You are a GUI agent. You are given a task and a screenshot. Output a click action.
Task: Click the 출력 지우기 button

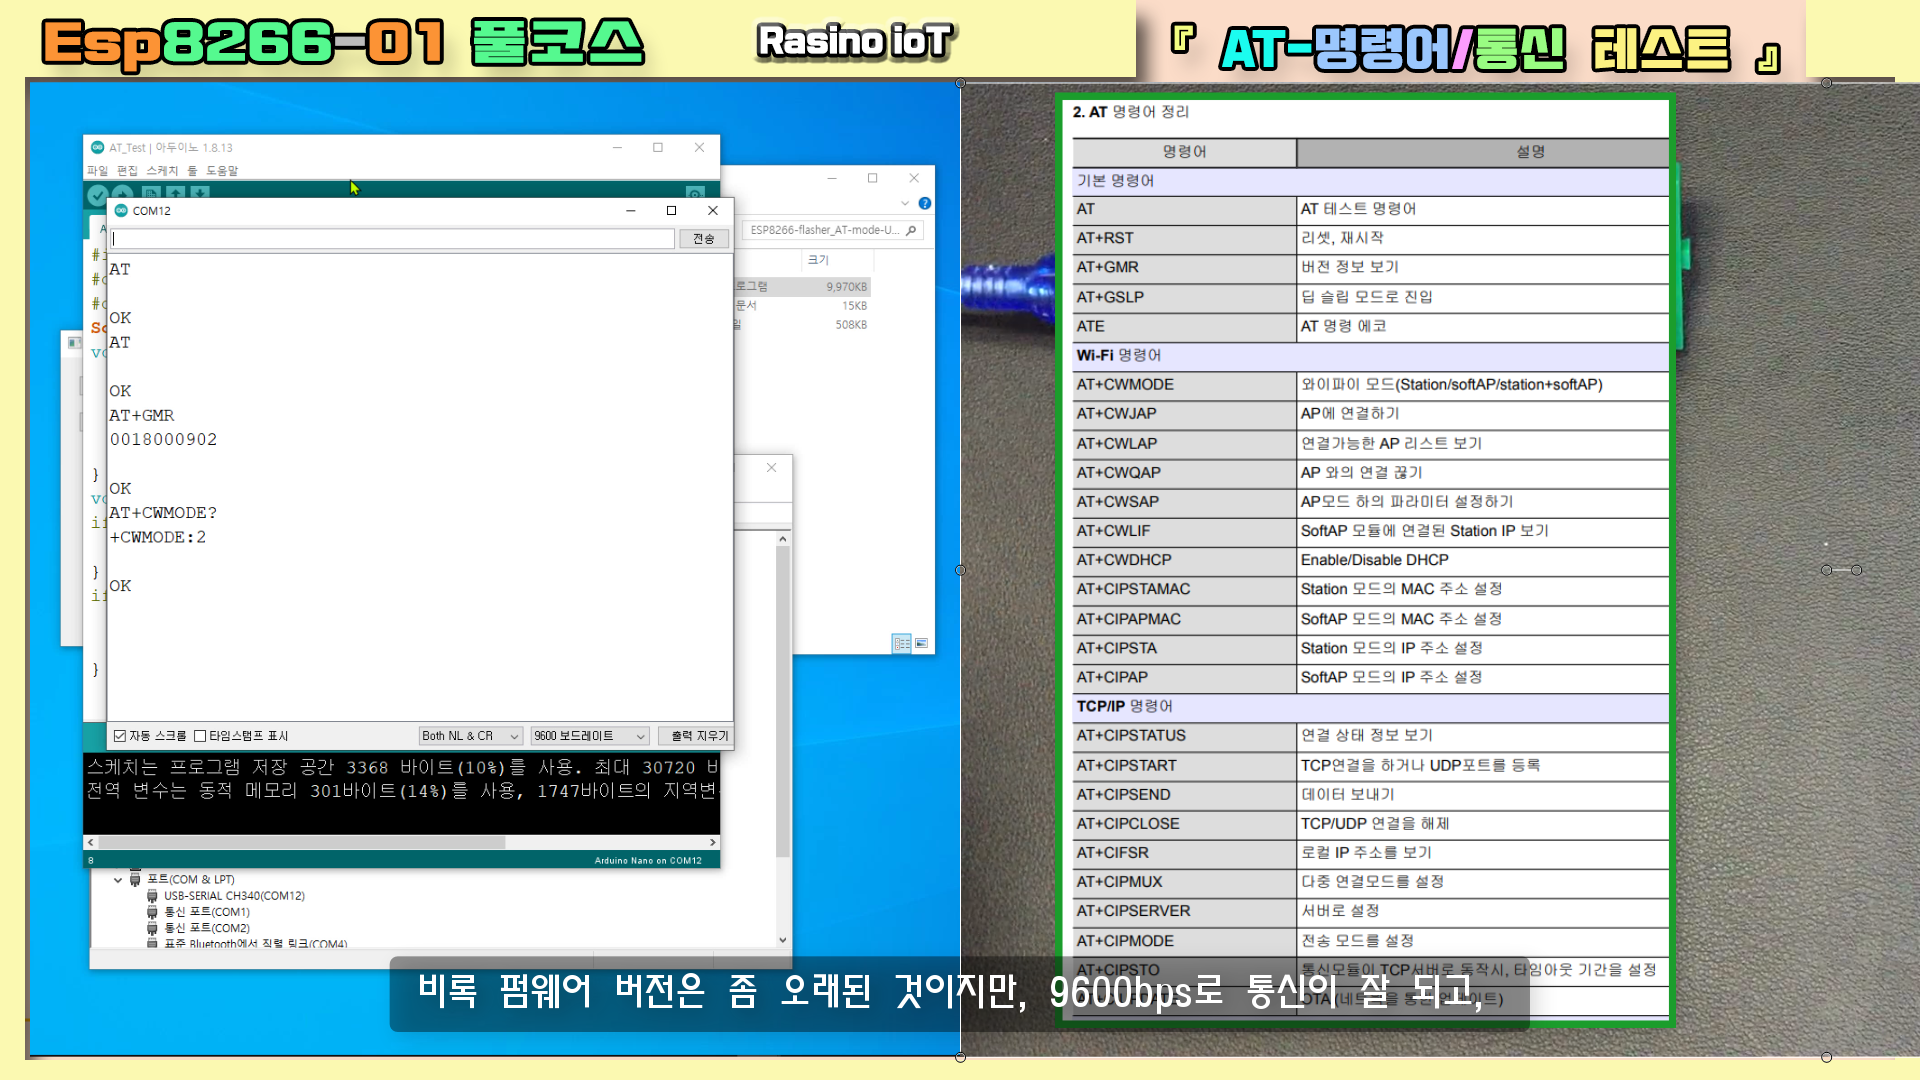pyautogui.click(x=698, y=736)
